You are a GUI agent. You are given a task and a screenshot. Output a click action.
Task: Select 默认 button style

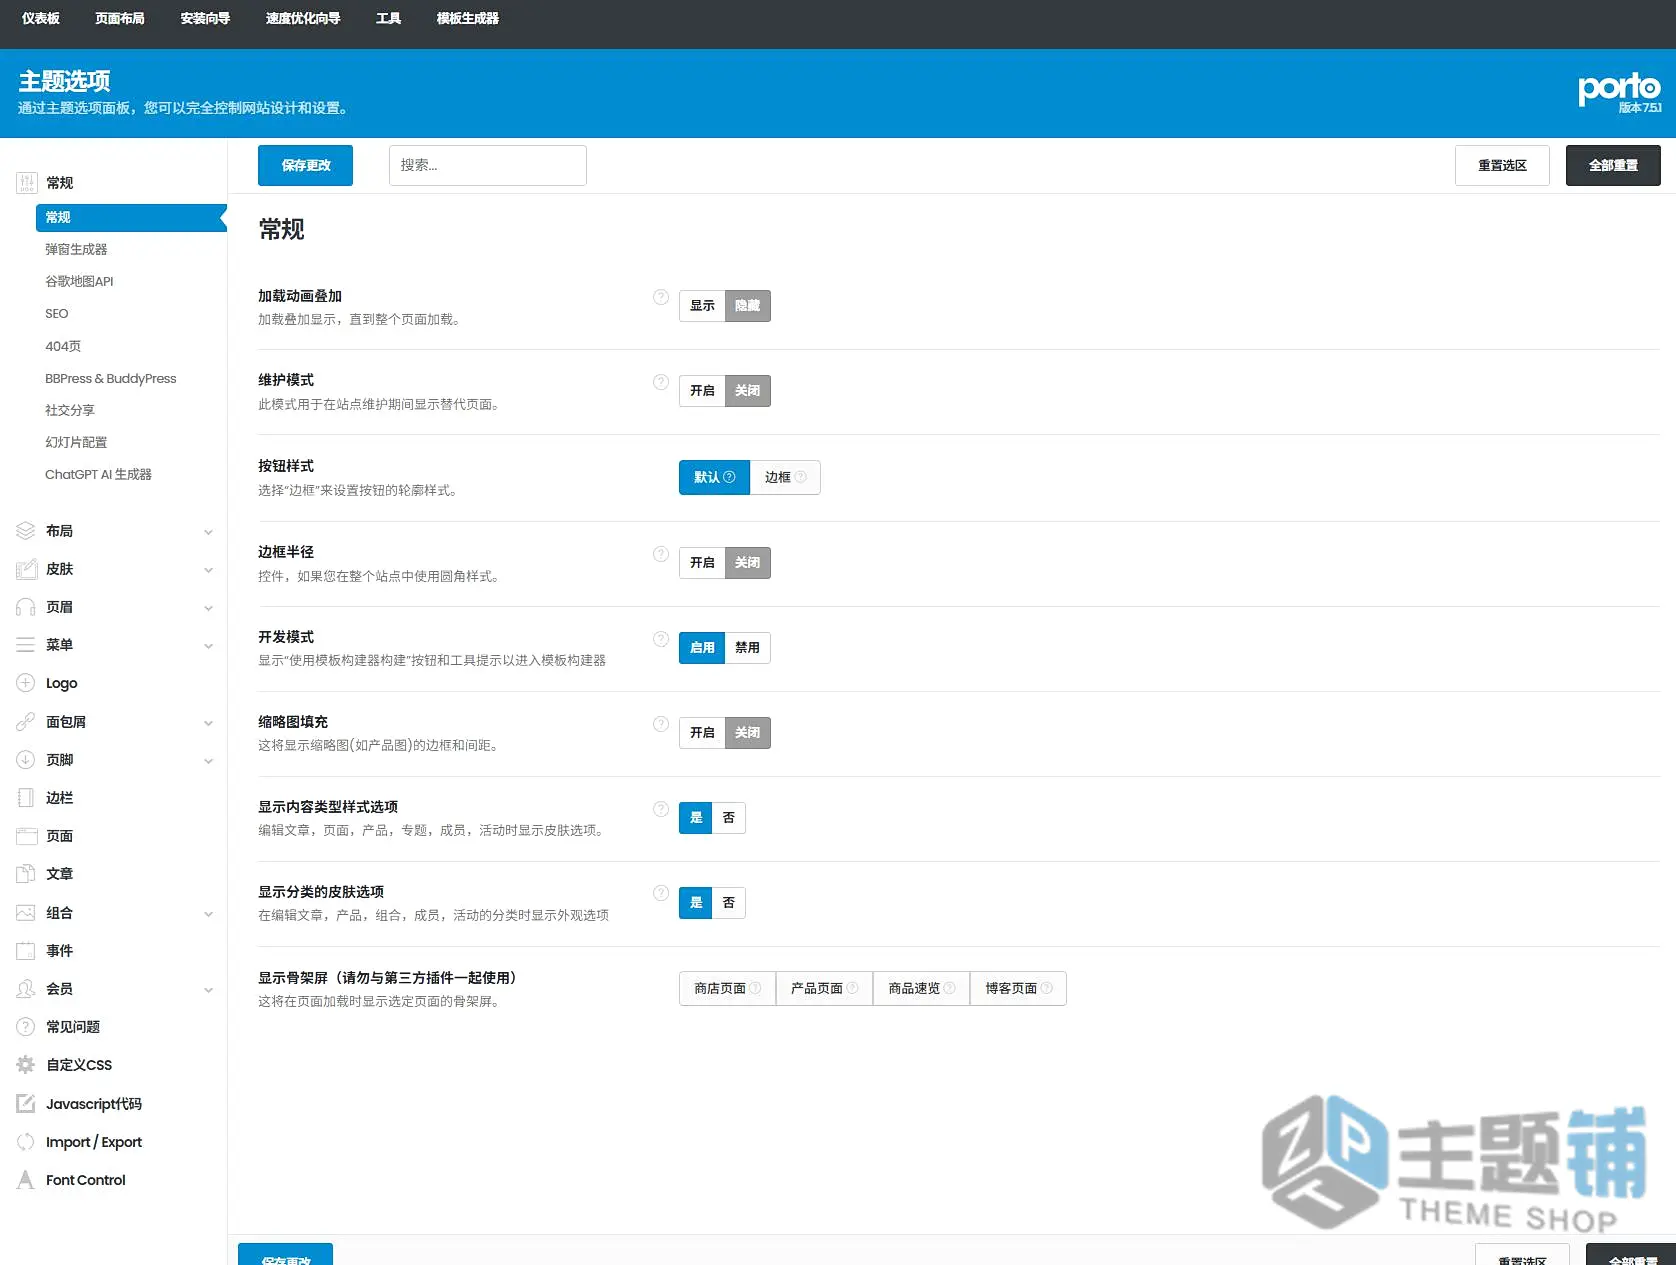coord(714,478)
